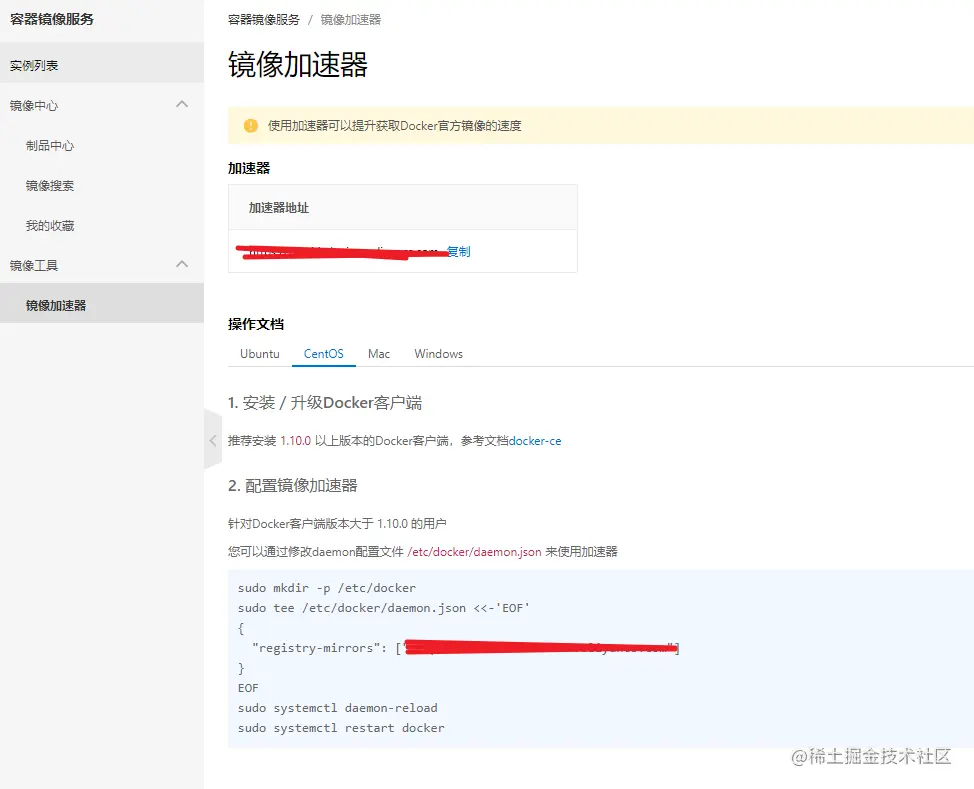
Task: Click the 镜像加速器 breadcrumb item
Action: coord(351,20)
